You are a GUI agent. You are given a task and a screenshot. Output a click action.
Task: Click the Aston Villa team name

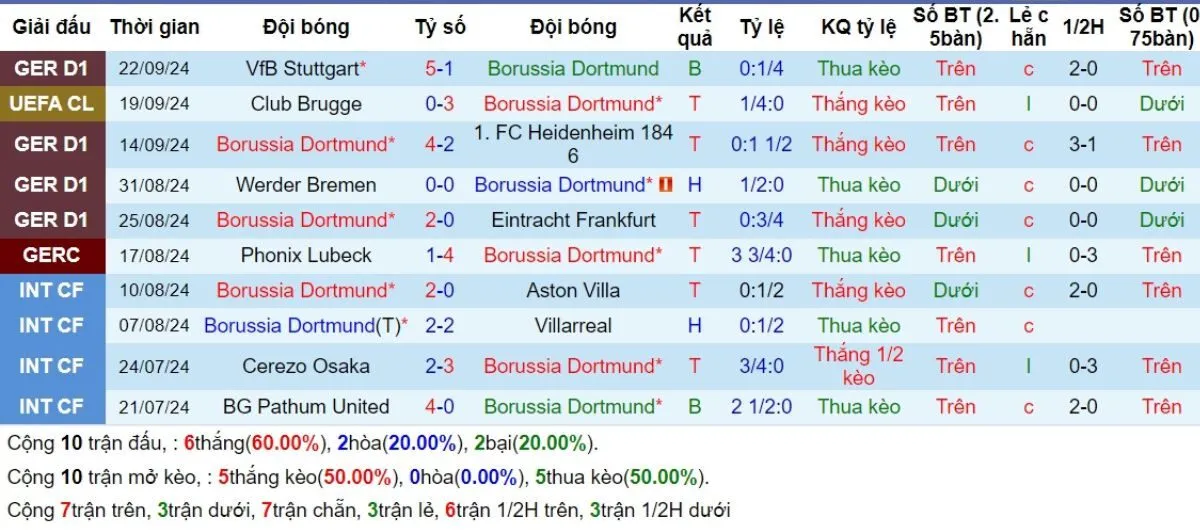coord(573,291)
